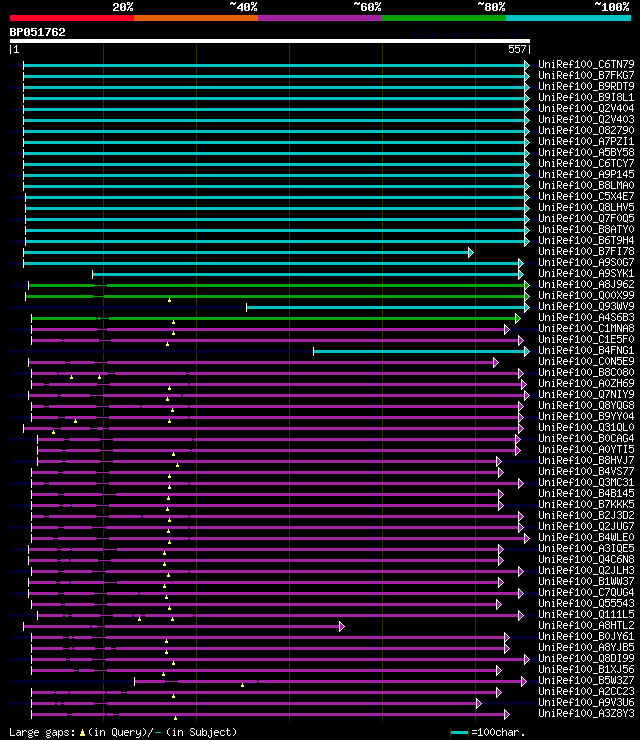Select the UniRef100_Q00X99 label

point(586,295)
